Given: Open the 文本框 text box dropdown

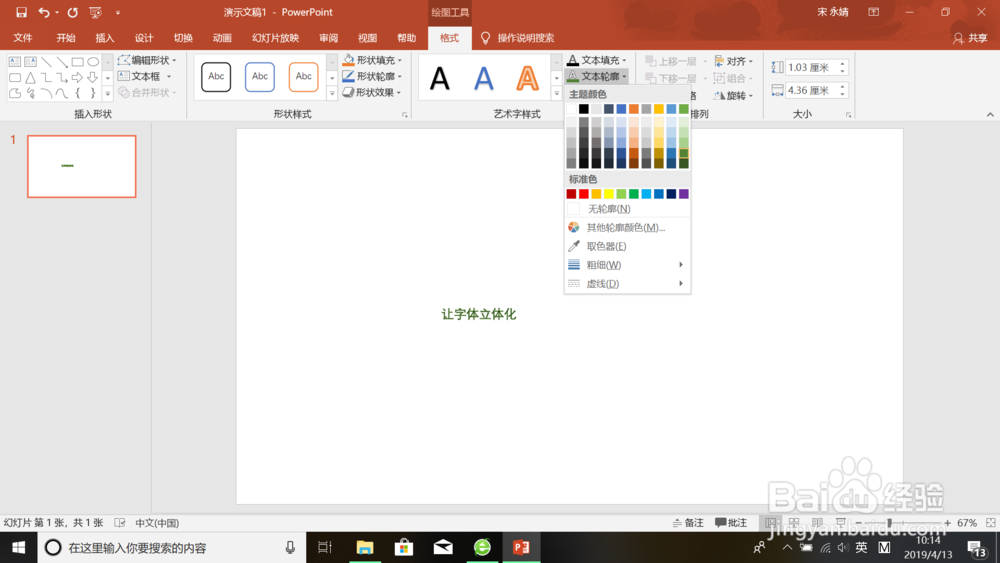Looking at the screenshot, I should point(145,77).
